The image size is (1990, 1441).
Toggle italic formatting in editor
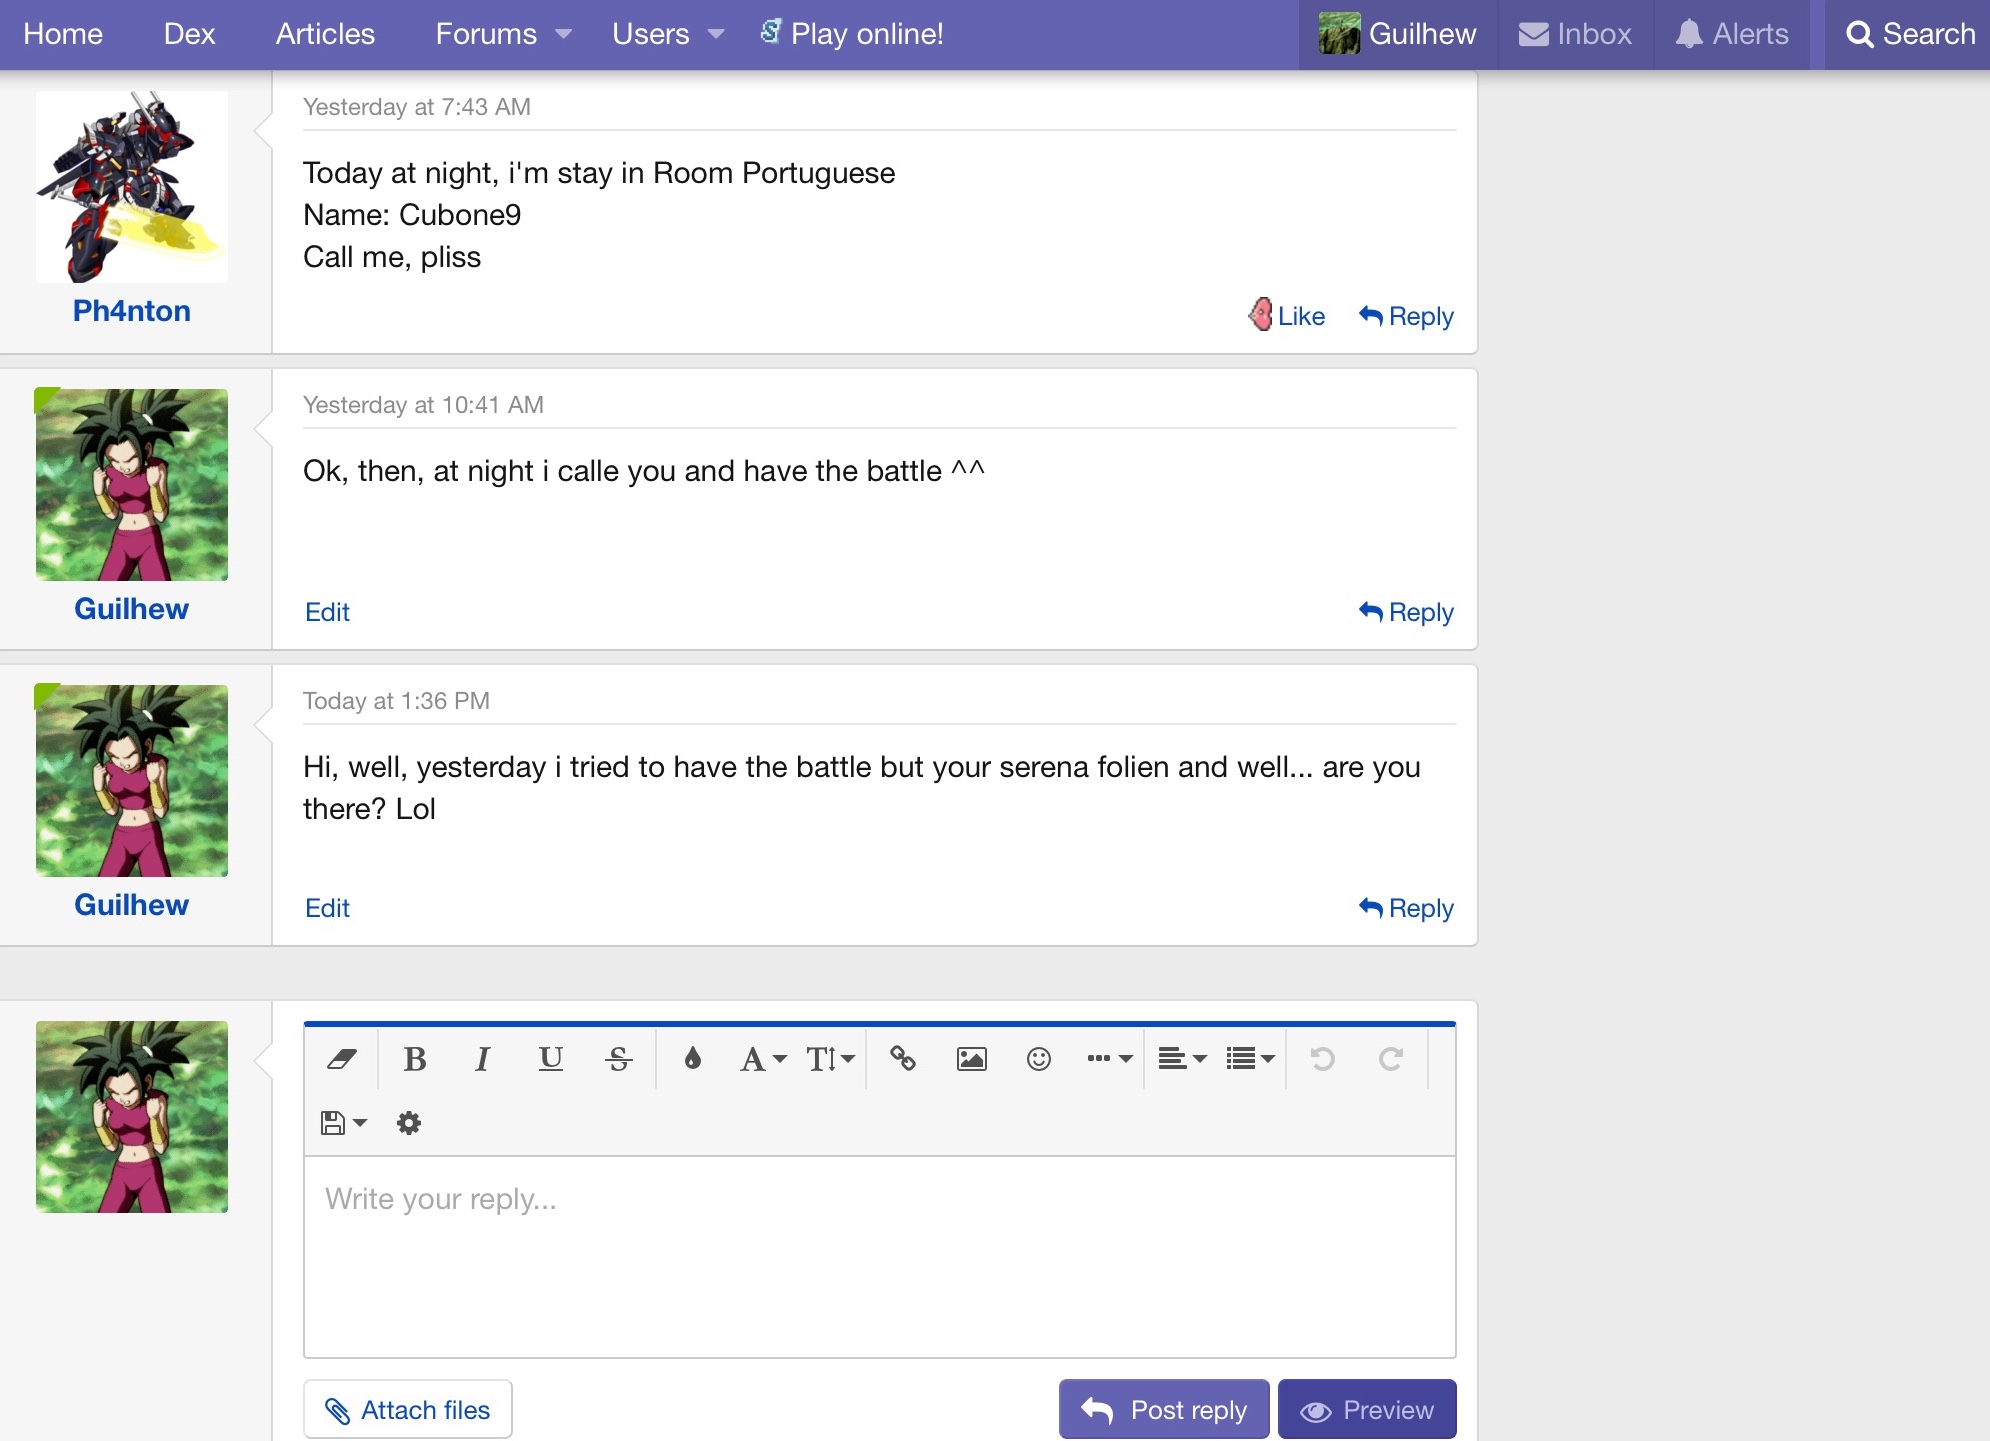[482, 1059]
